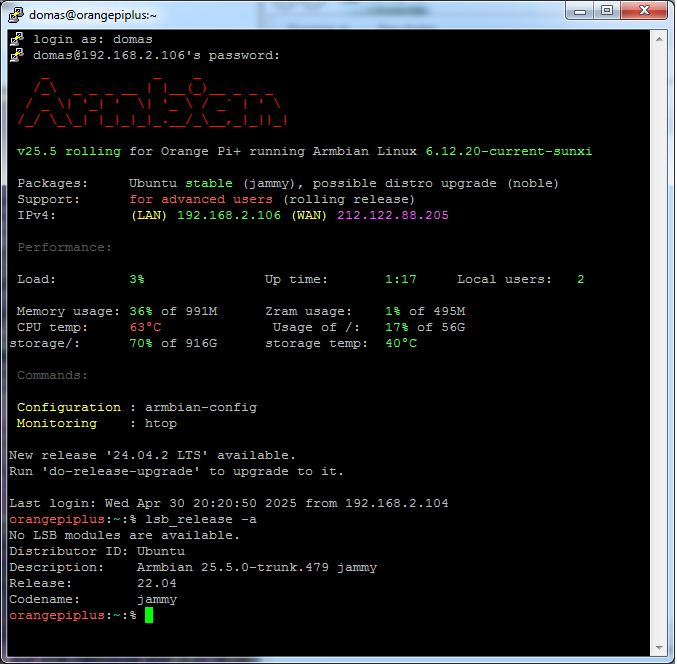The height and width of the screenshot is (664, 677).
Task: Click the PuTTY icon in the title bar
Action: point(16,14)
